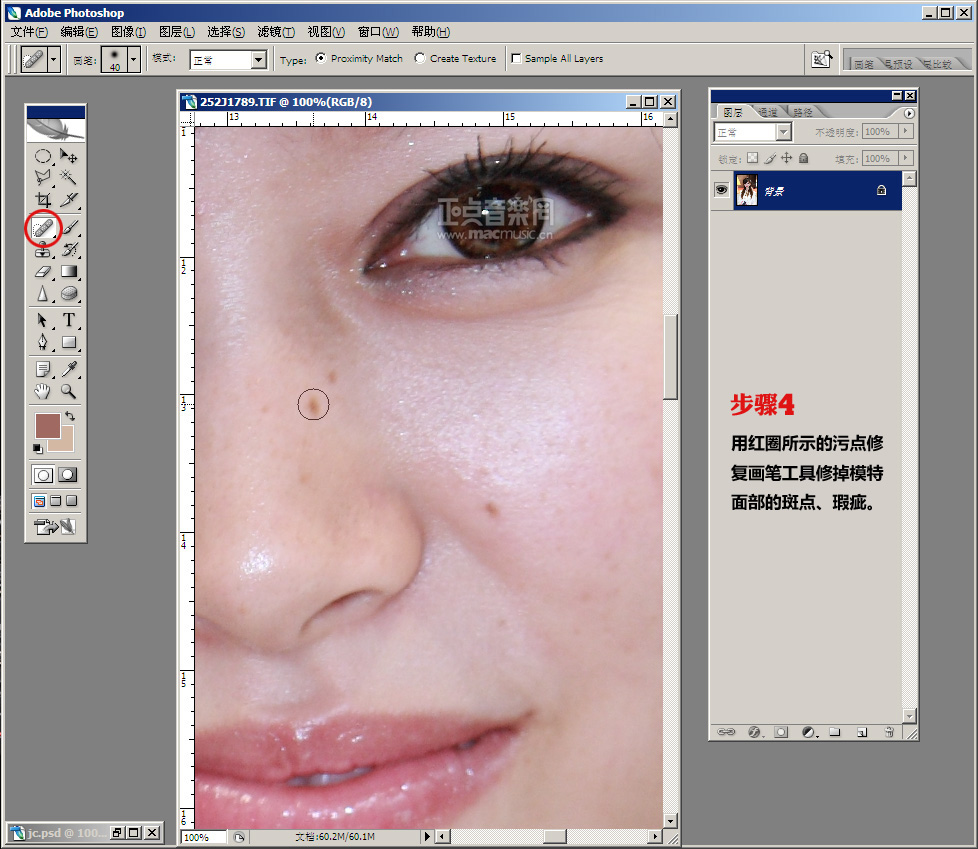Select the Type tool

pos(69,320)
